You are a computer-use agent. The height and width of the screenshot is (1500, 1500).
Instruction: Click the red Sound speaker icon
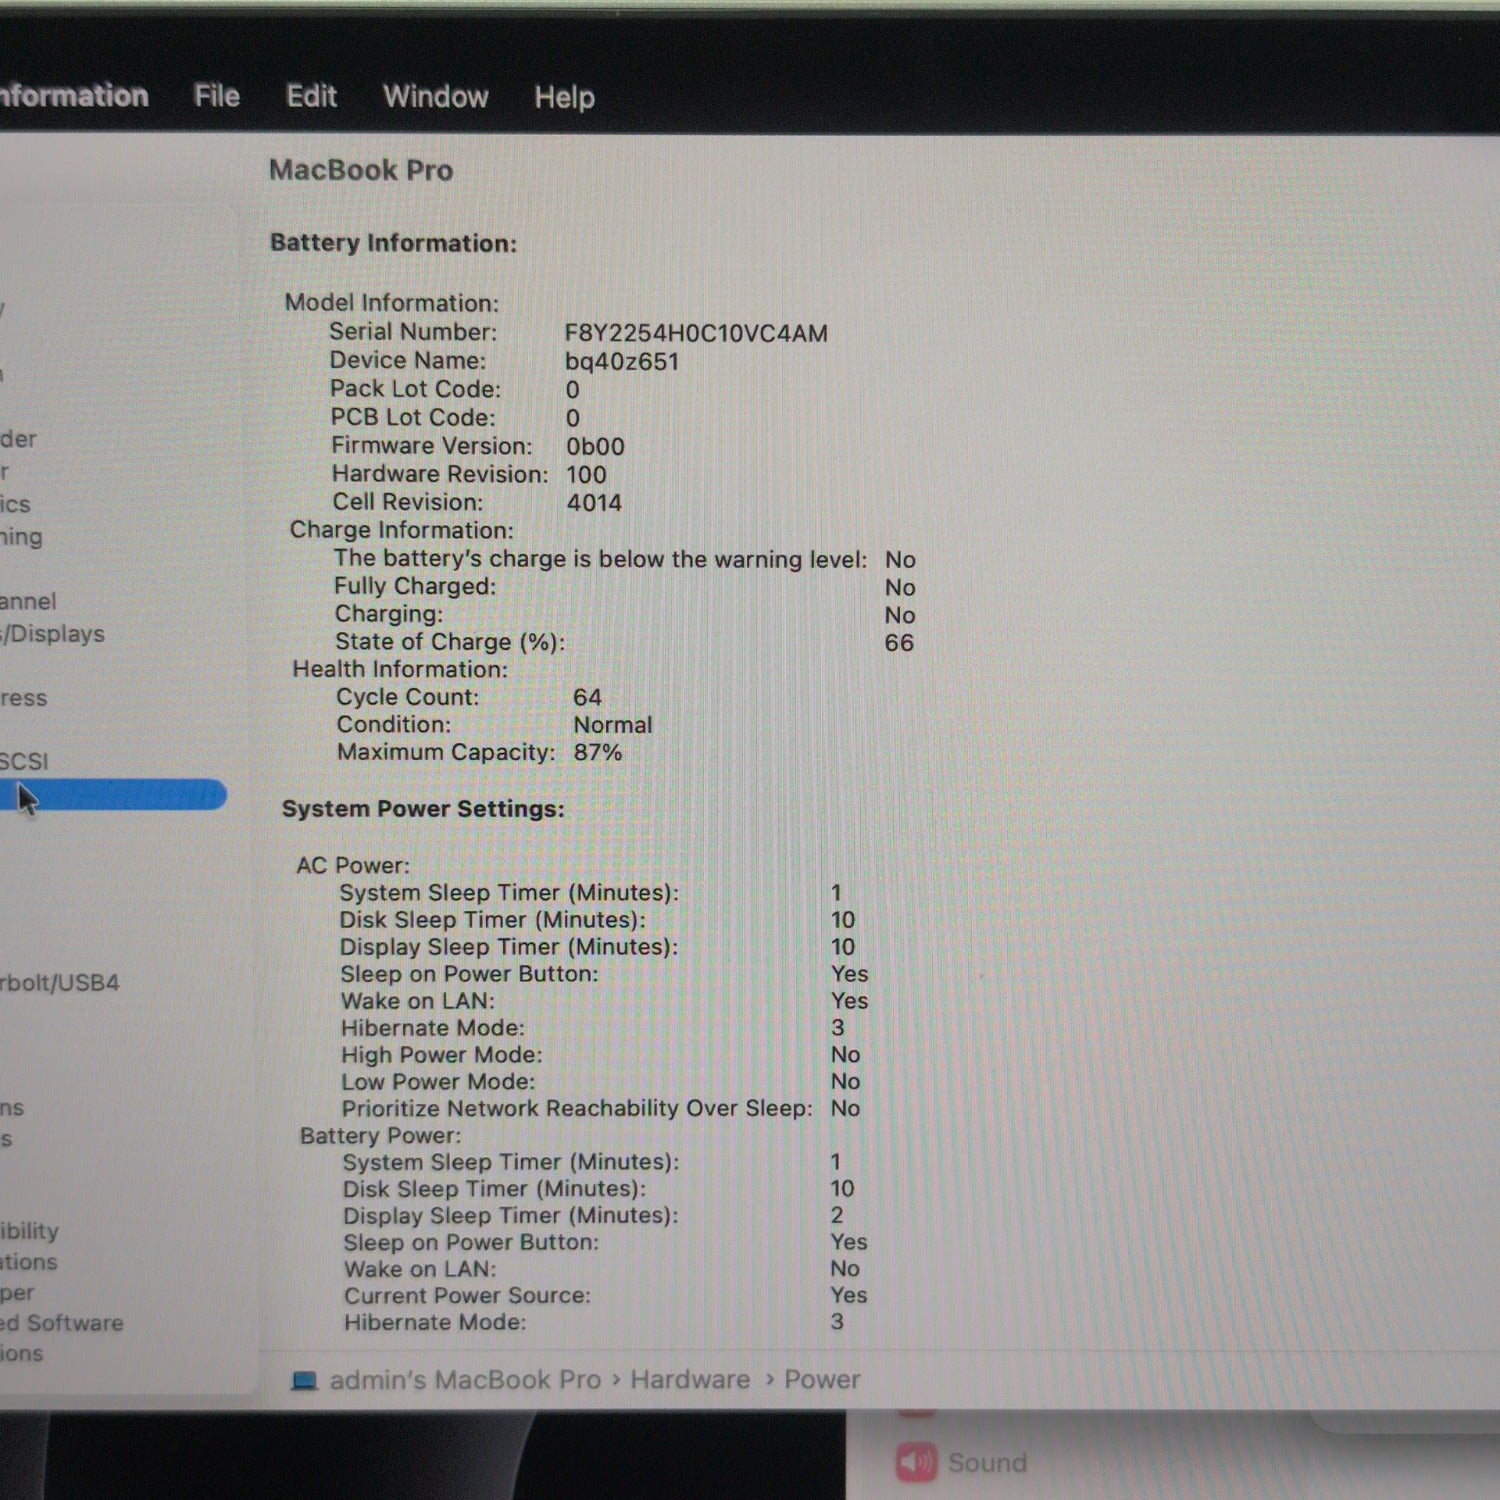pos(916,1462)
